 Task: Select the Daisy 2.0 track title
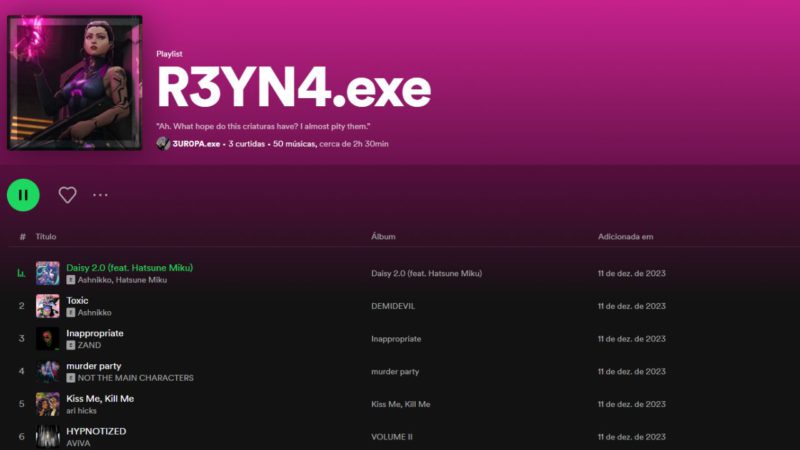click(x=130, y=268)
